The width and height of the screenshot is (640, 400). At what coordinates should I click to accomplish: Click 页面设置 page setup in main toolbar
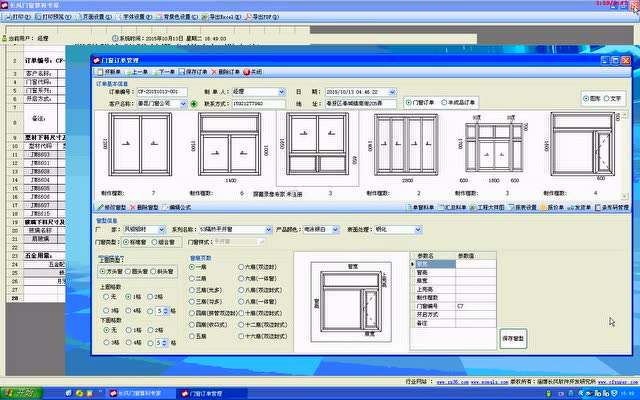(x=93, y=17)
